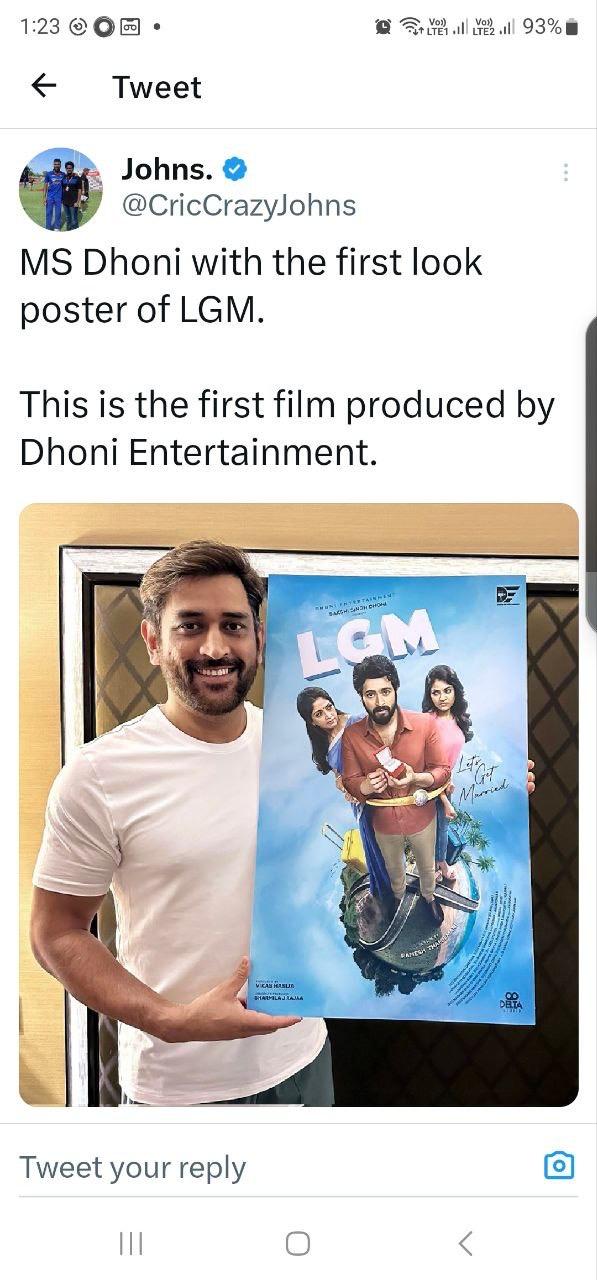Go back using the arrow icon

pos(44,86)
